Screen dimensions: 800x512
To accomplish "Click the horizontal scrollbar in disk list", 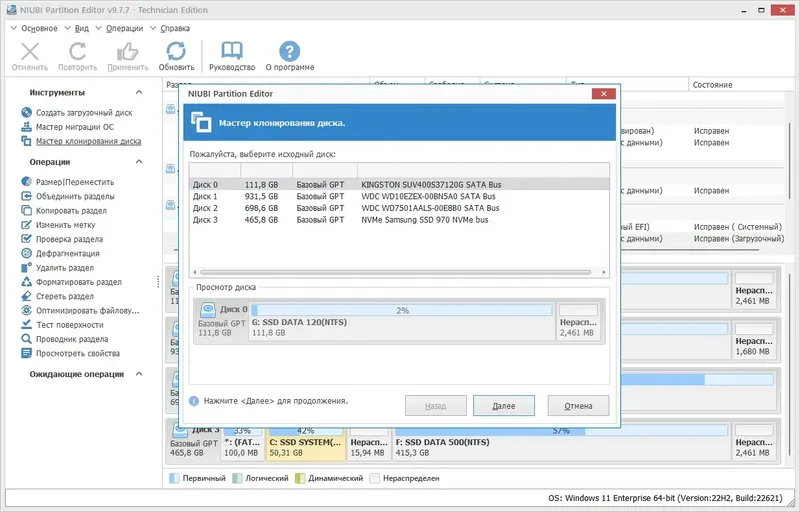I will (395, 272).
